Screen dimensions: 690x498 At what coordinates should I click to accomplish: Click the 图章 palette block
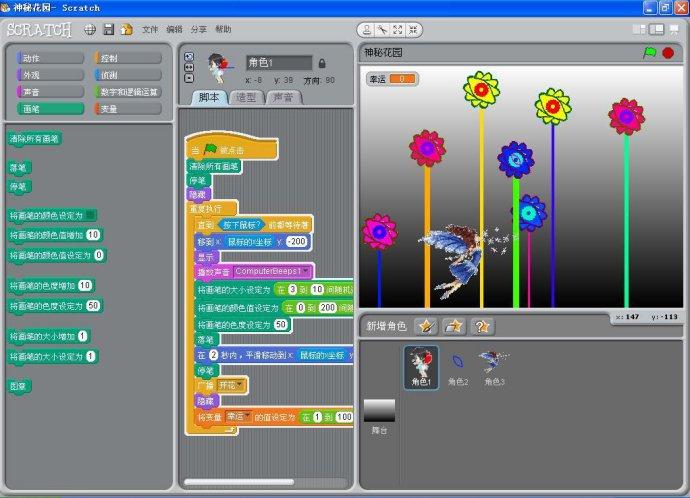click(19, 386)
